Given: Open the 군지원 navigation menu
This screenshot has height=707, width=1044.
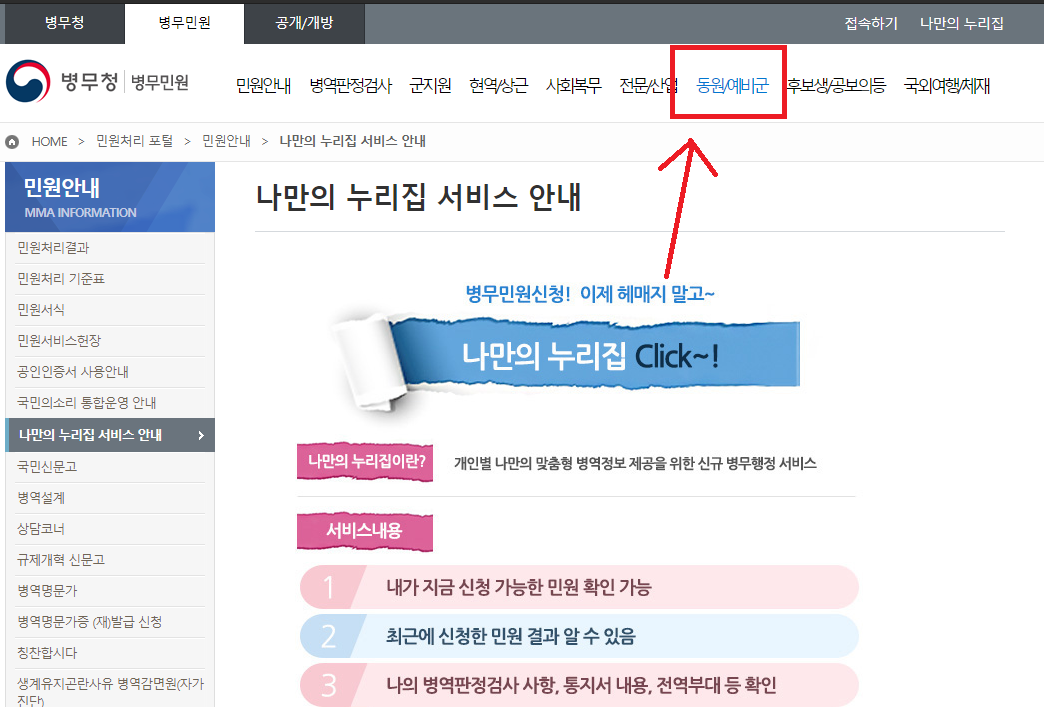Looking at the screenshot, I should pos(430,85).
